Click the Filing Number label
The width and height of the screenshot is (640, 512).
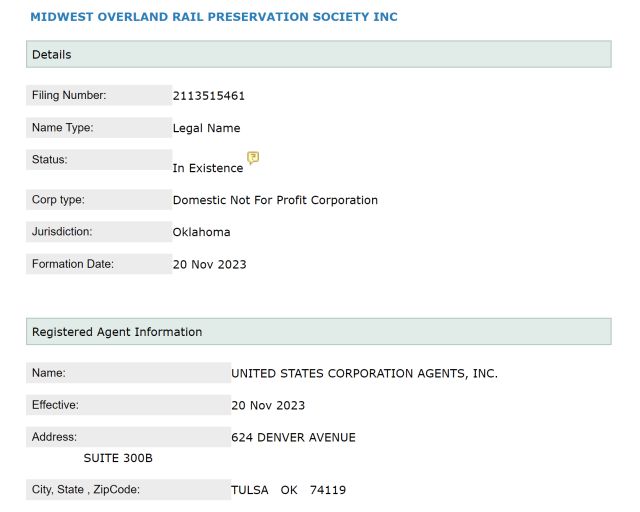coord(69,95)
